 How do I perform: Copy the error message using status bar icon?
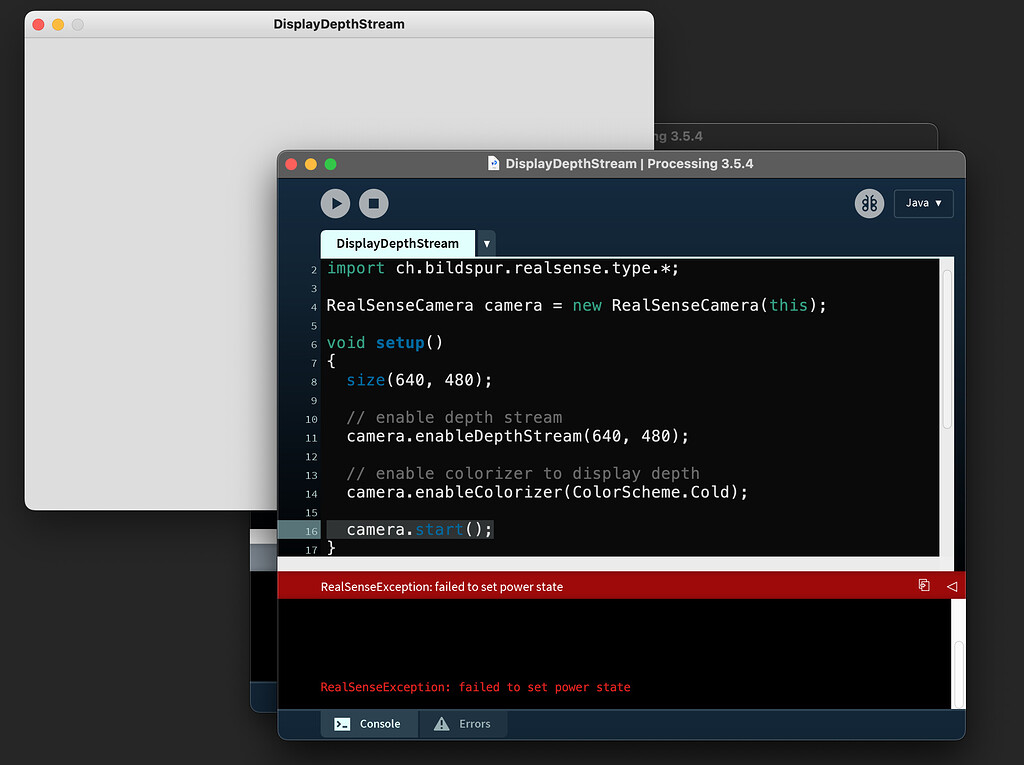924,586
